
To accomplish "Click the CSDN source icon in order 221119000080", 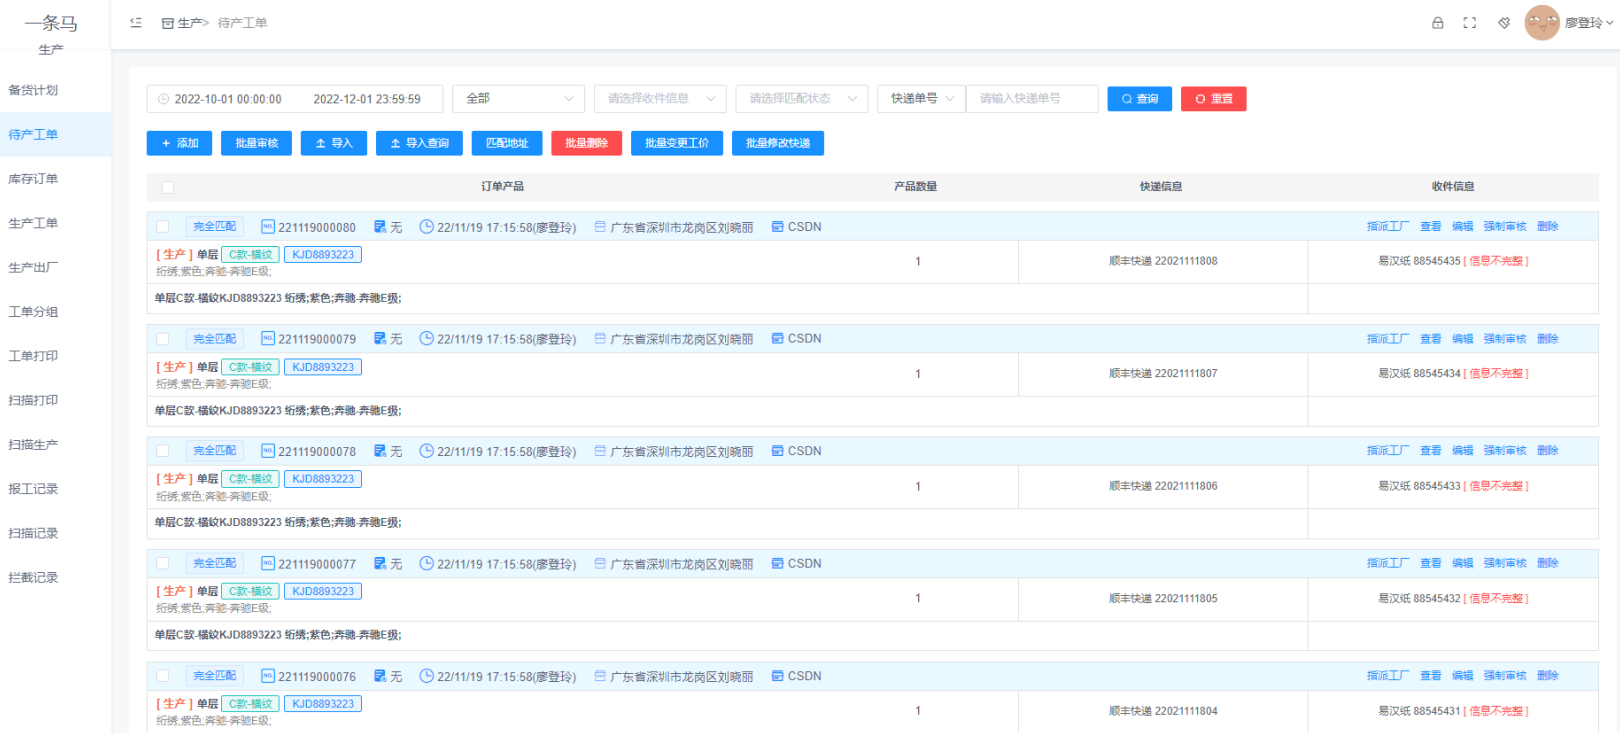I will 777,227.
